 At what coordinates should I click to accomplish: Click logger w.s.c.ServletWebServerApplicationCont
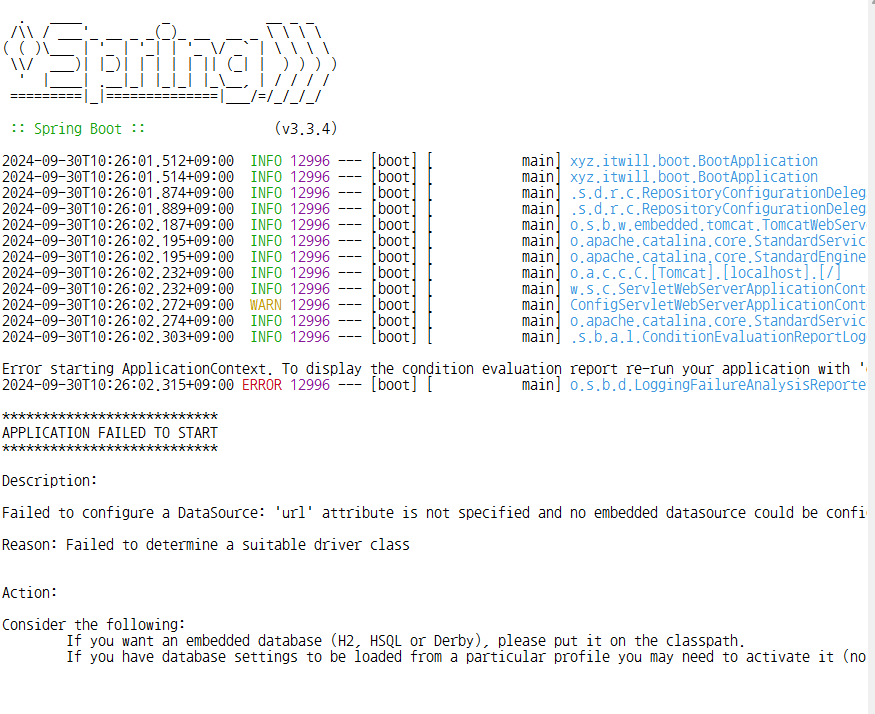[x=718, y=289]
